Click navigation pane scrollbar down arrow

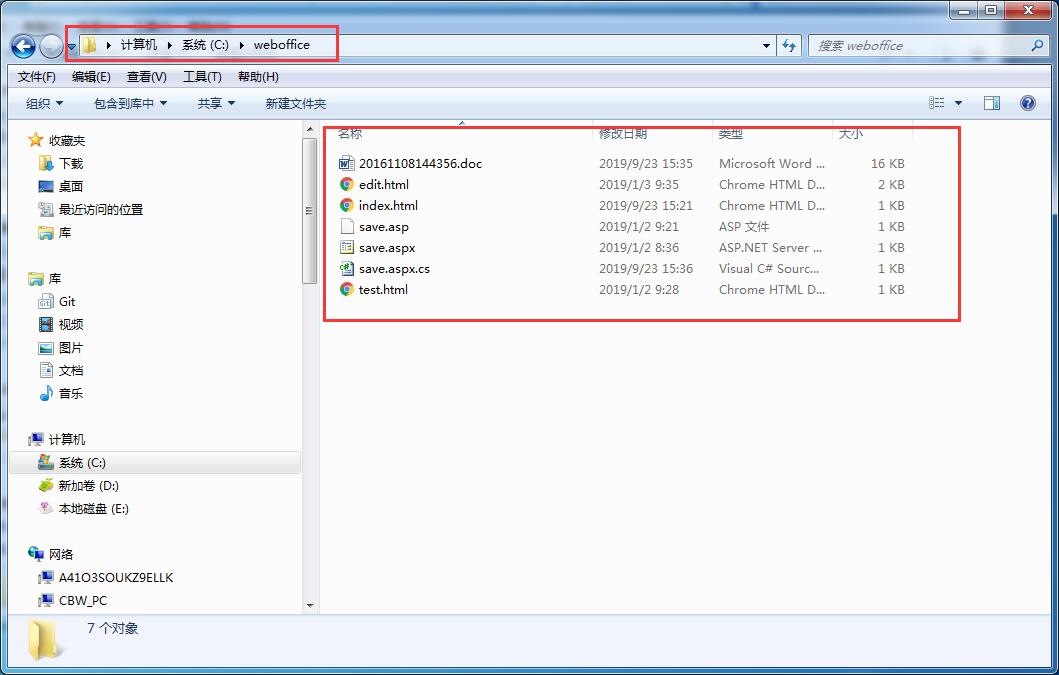pos(310,605)
